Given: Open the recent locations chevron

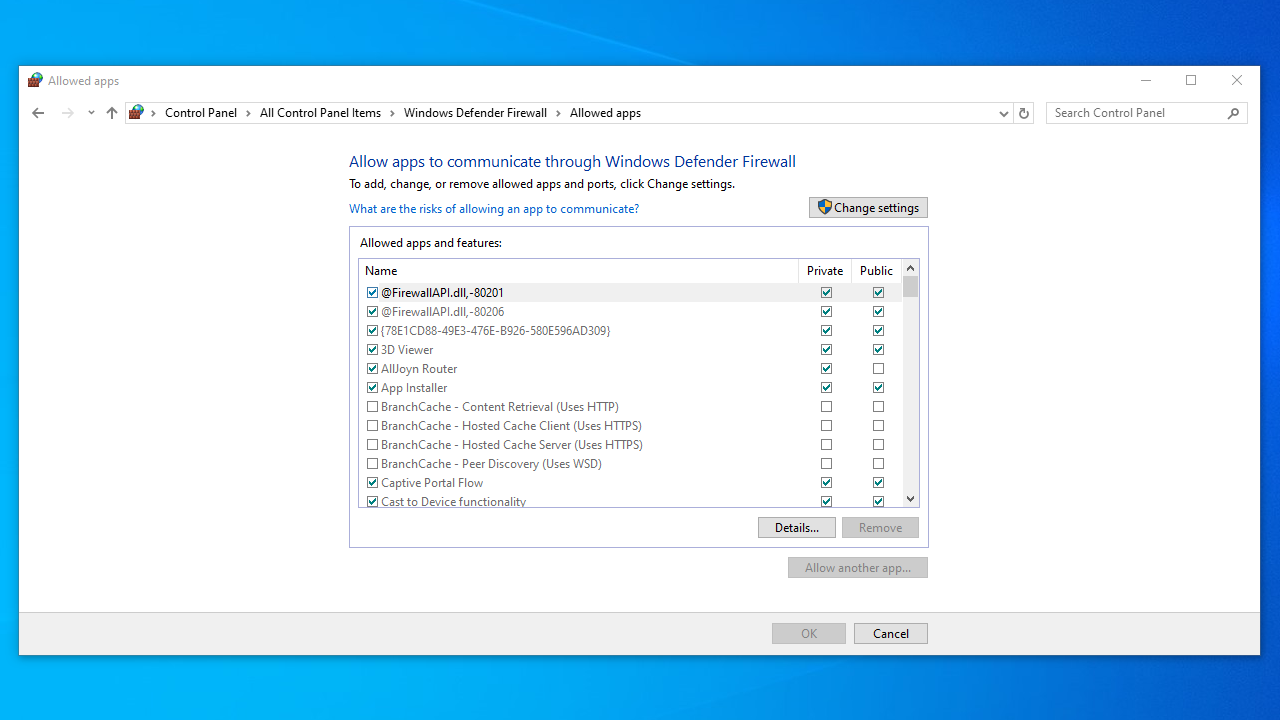Looking at the screenshot, I should coord(91,113).
